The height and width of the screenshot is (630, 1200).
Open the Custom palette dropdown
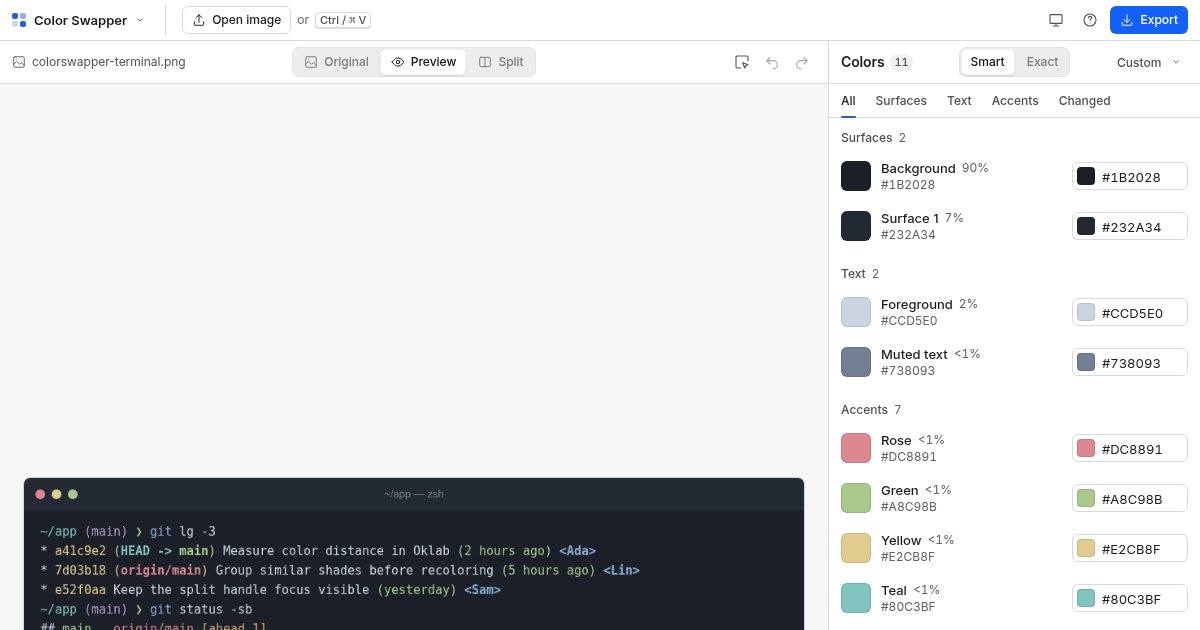pos(1148,62)
